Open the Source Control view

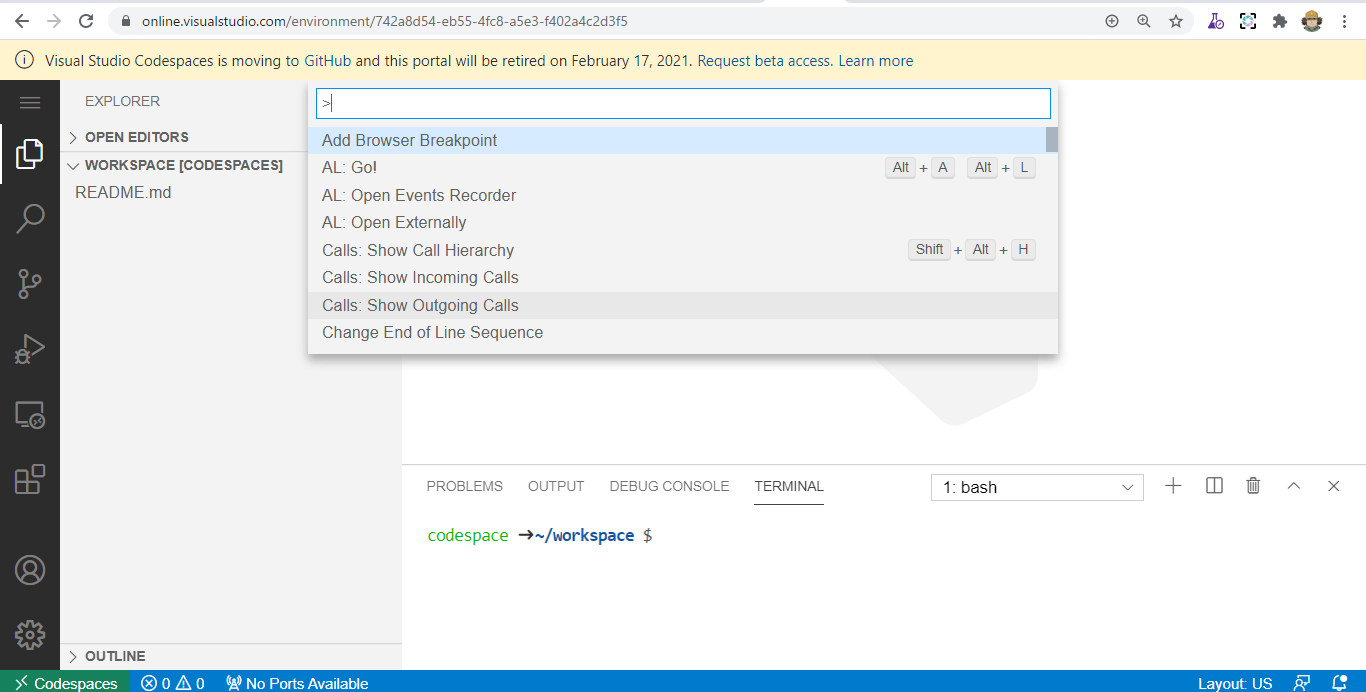pyautogui.click(x=30, y=284)
